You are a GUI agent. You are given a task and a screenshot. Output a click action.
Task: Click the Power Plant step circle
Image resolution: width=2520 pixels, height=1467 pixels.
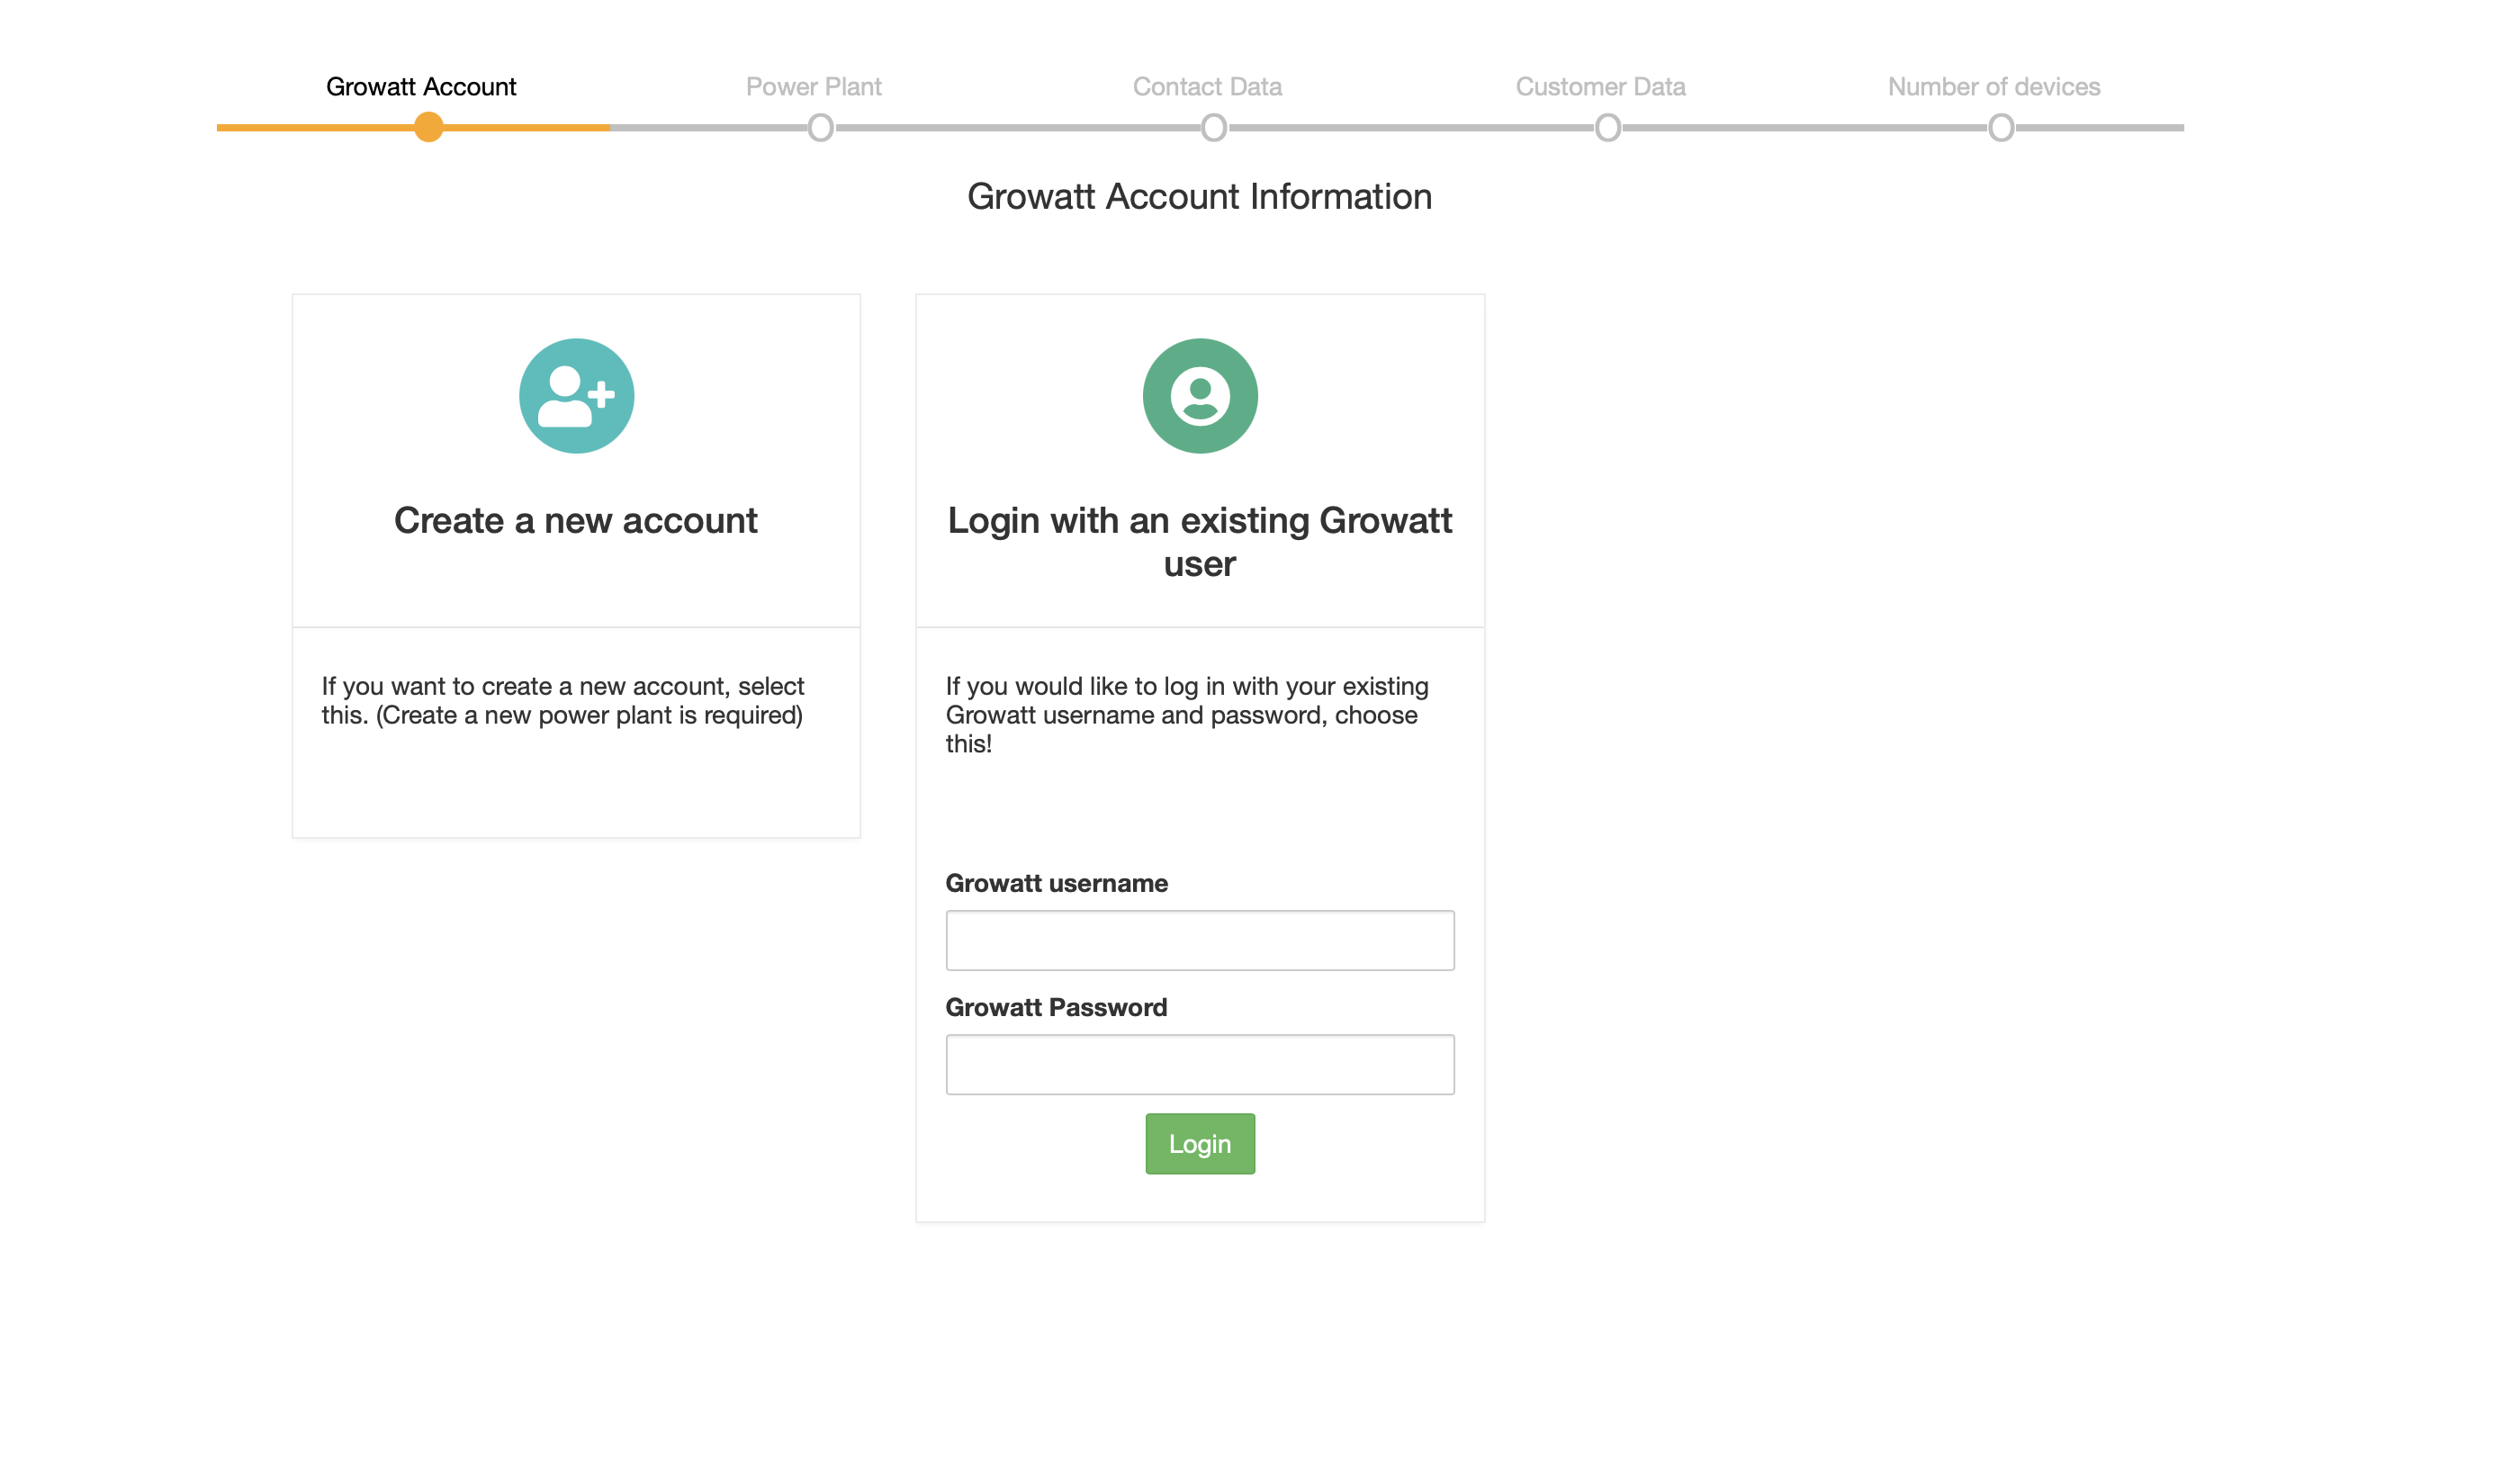820,128
